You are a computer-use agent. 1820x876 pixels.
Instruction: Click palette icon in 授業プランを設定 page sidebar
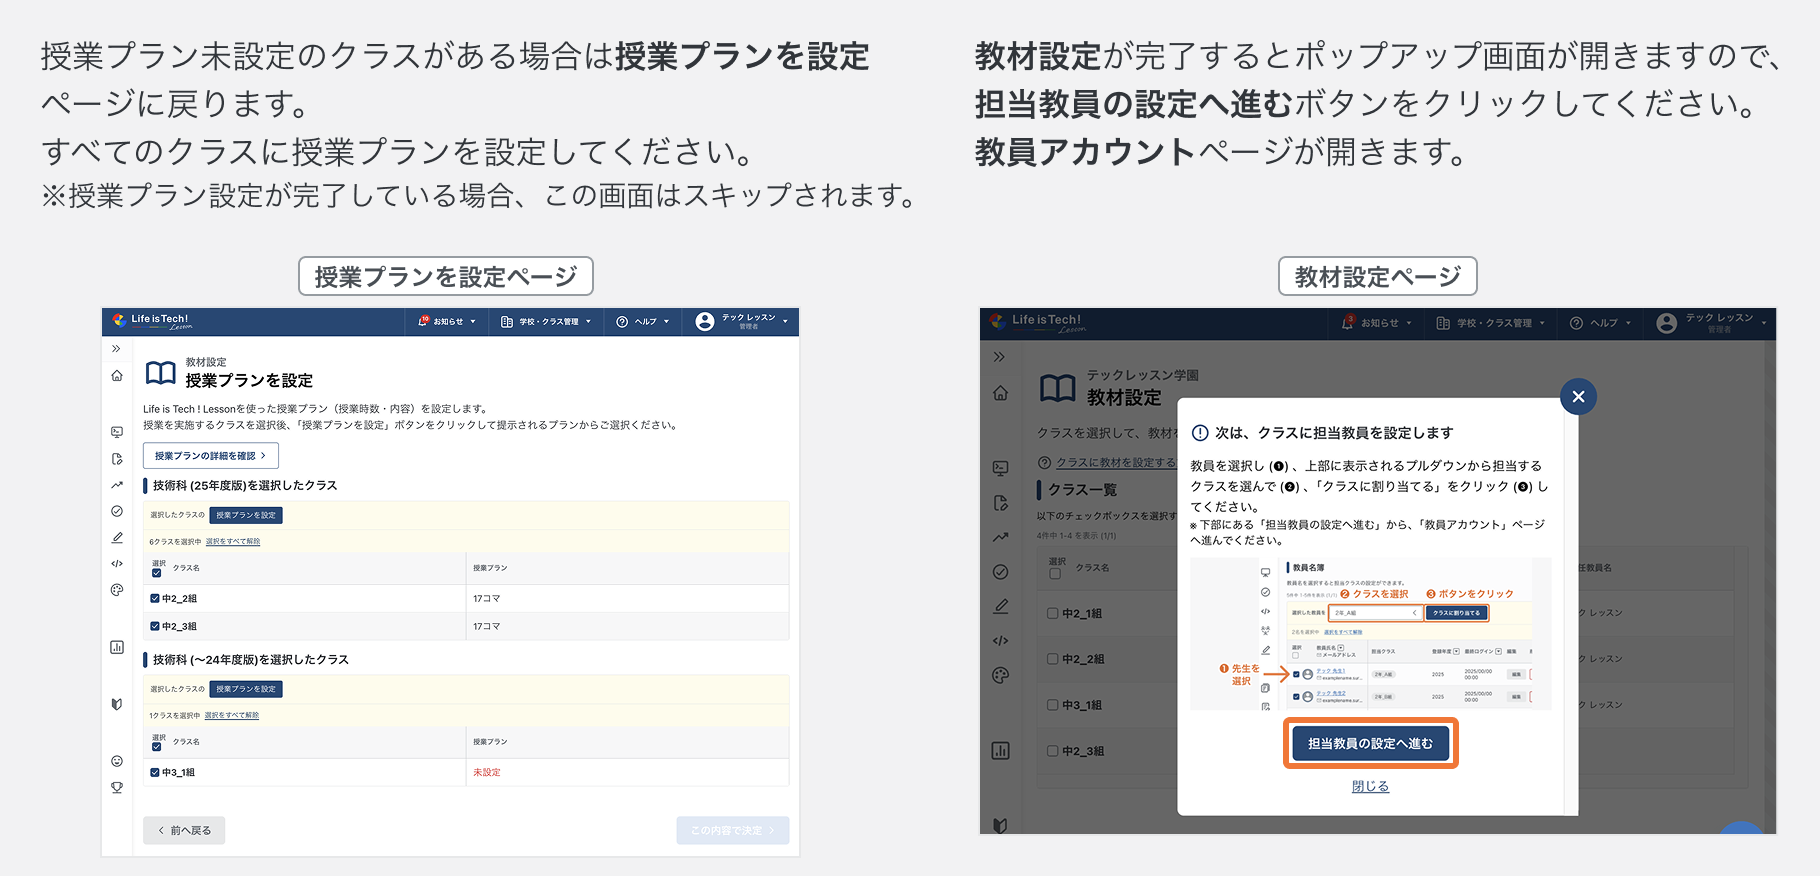tap(117, 590)
